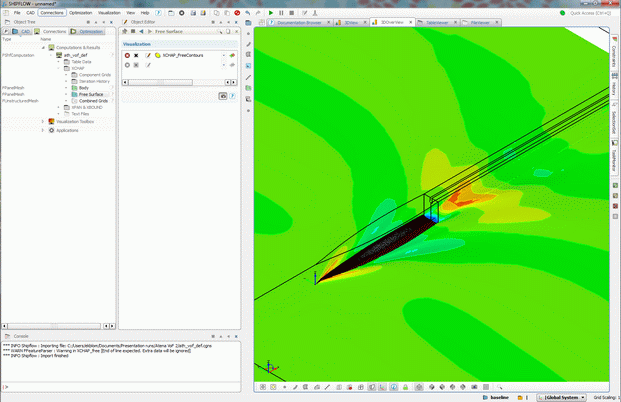
Task: Click the Undo arrow icon
Action: [247, 12]
